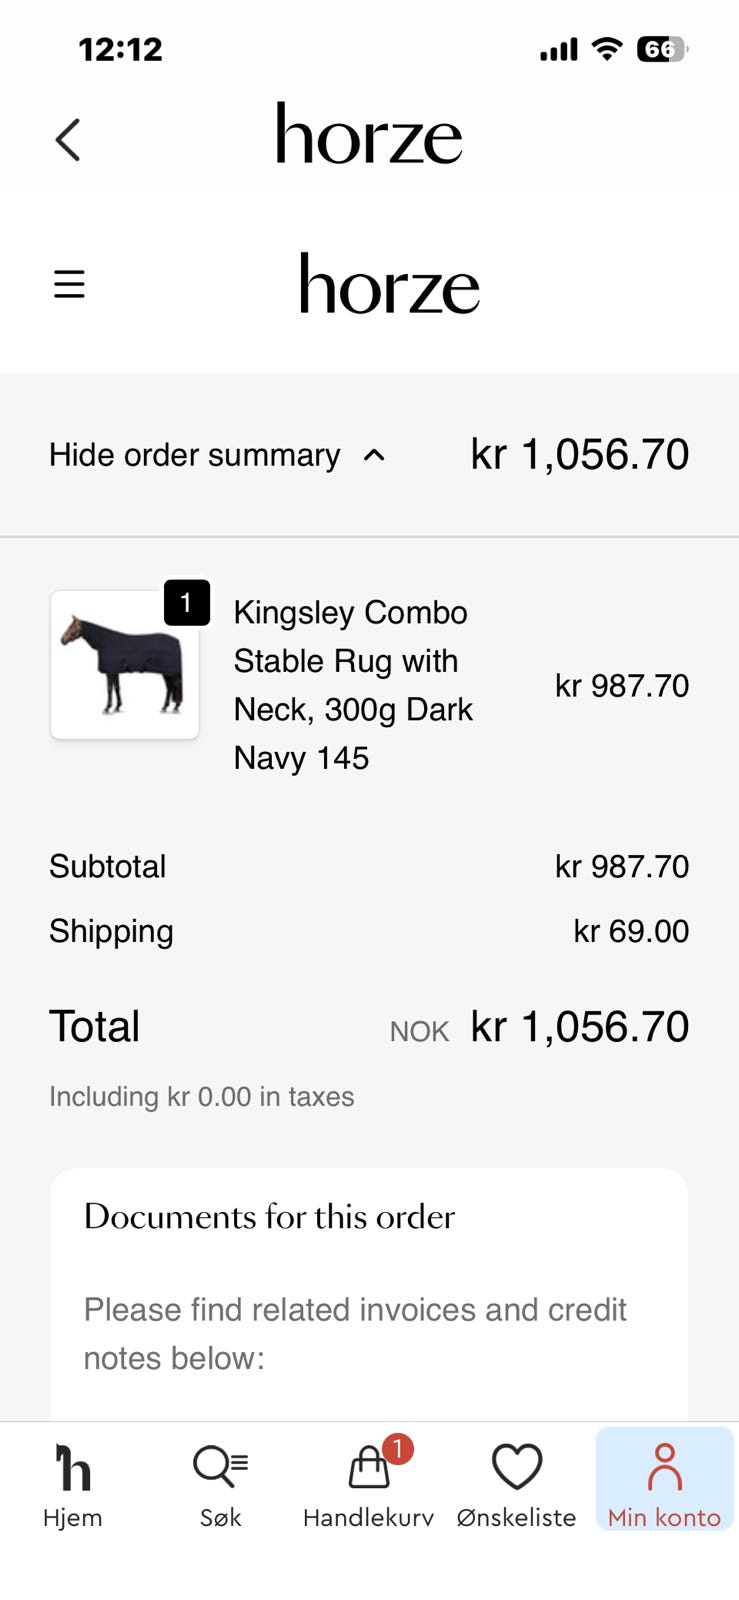Tap the order total in header
Viewport: 739px width, 1600px height.
[580, 455]
